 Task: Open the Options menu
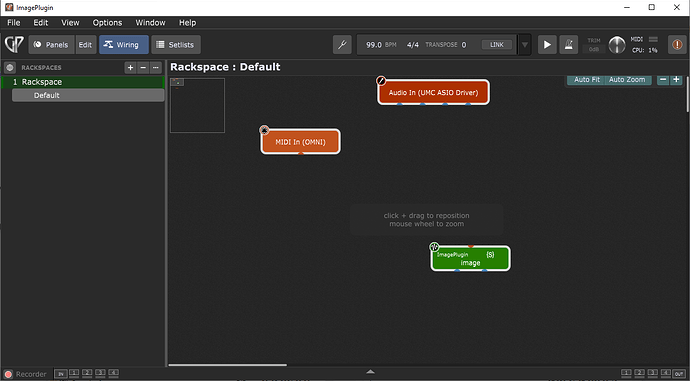pos(107,22)
